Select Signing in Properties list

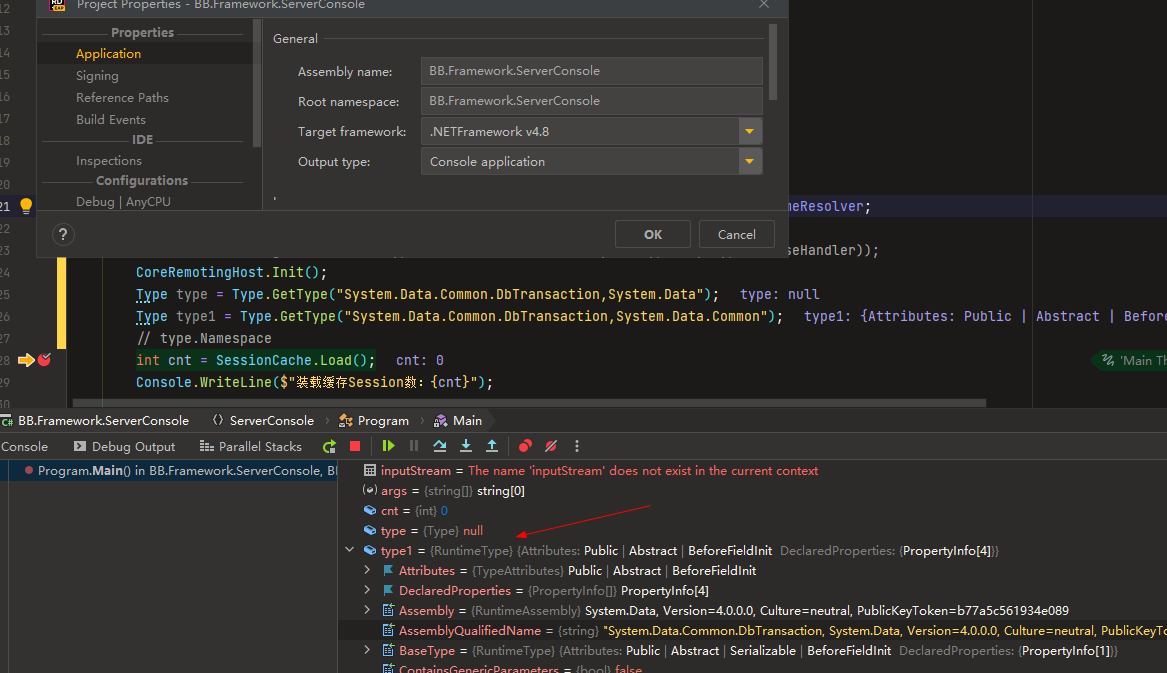click(x=97, y=76)
